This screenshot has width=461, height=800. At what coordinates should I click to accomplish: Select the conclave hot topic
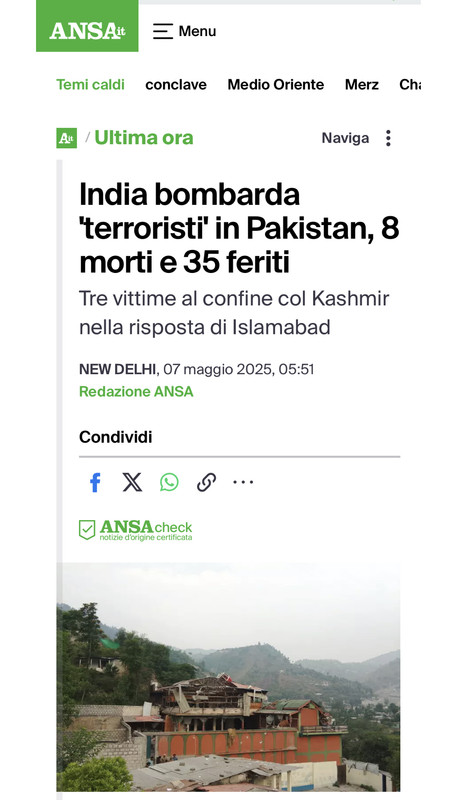[176, 85]
